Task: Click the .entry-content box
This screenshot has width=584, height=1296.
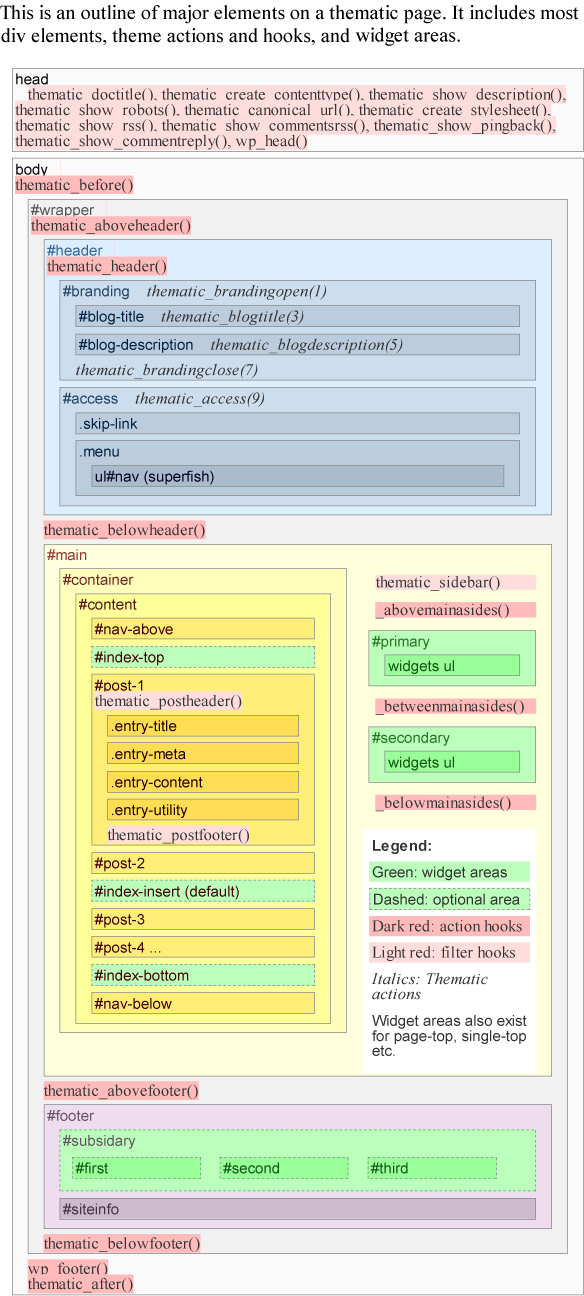Action: point(203,782)
